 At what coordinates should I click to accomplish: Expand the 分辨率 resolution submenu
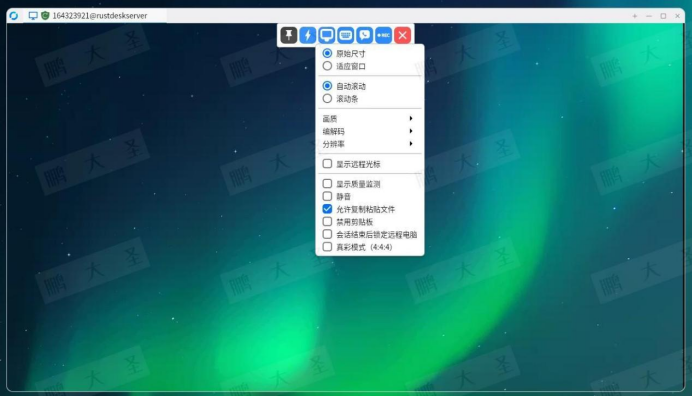[370, 144]
